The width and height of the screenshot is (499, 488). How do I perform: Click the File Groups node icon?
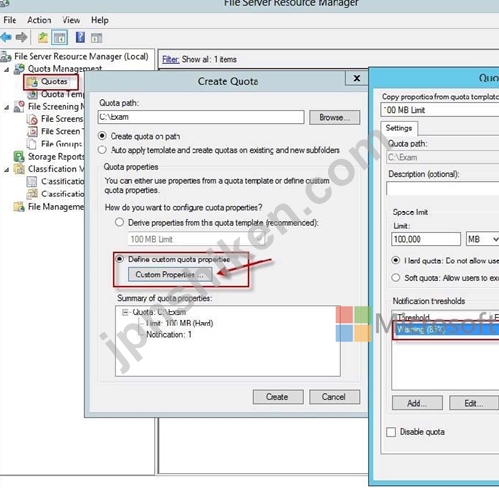click(32, 144)
